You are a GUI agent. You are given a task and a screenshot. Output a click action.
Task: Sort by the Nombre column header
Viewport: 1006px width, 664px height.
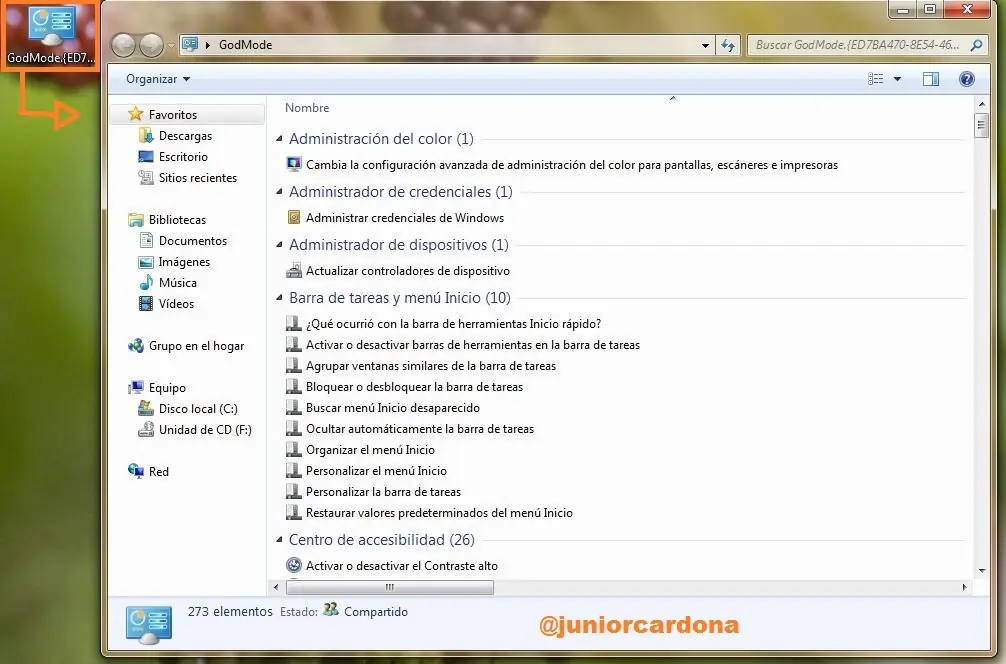(x=307, y=108)
